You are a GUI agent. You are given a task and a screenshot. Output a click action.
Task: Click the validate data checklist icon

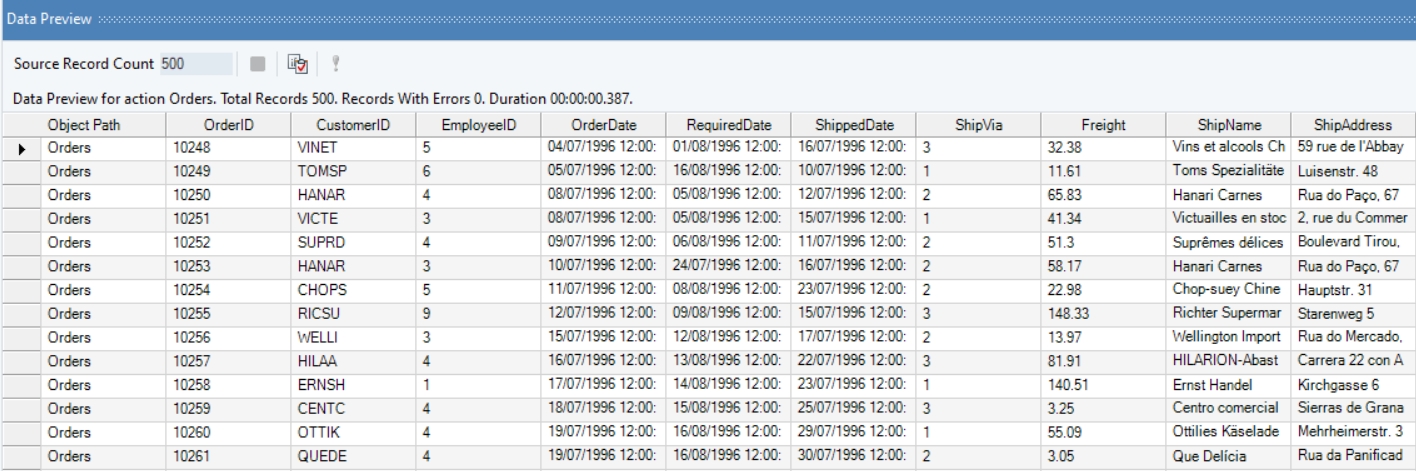(297, 64)
